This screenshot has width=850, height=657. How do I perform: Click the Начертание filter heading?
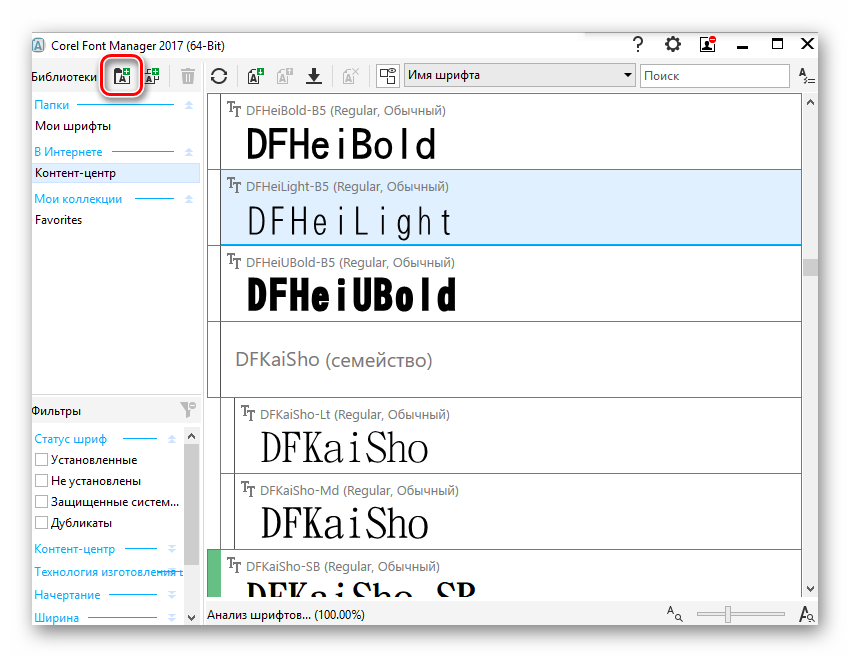[x=67, y=595]
